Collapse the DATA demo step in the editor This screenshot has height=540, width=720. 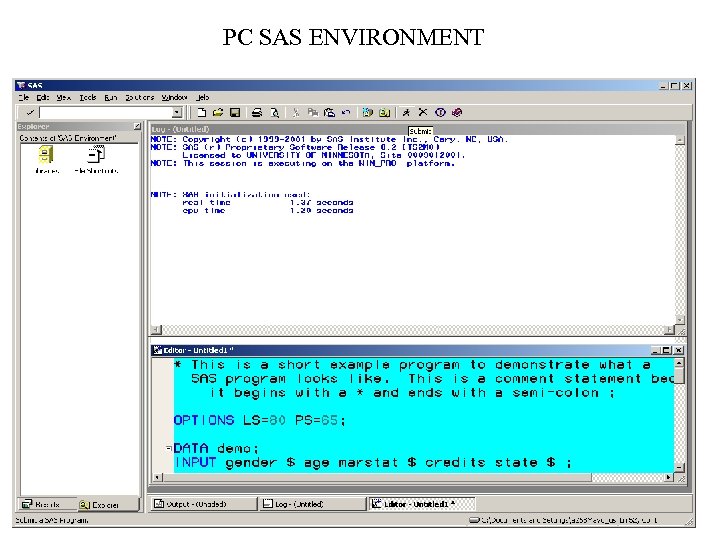(169, 448)
